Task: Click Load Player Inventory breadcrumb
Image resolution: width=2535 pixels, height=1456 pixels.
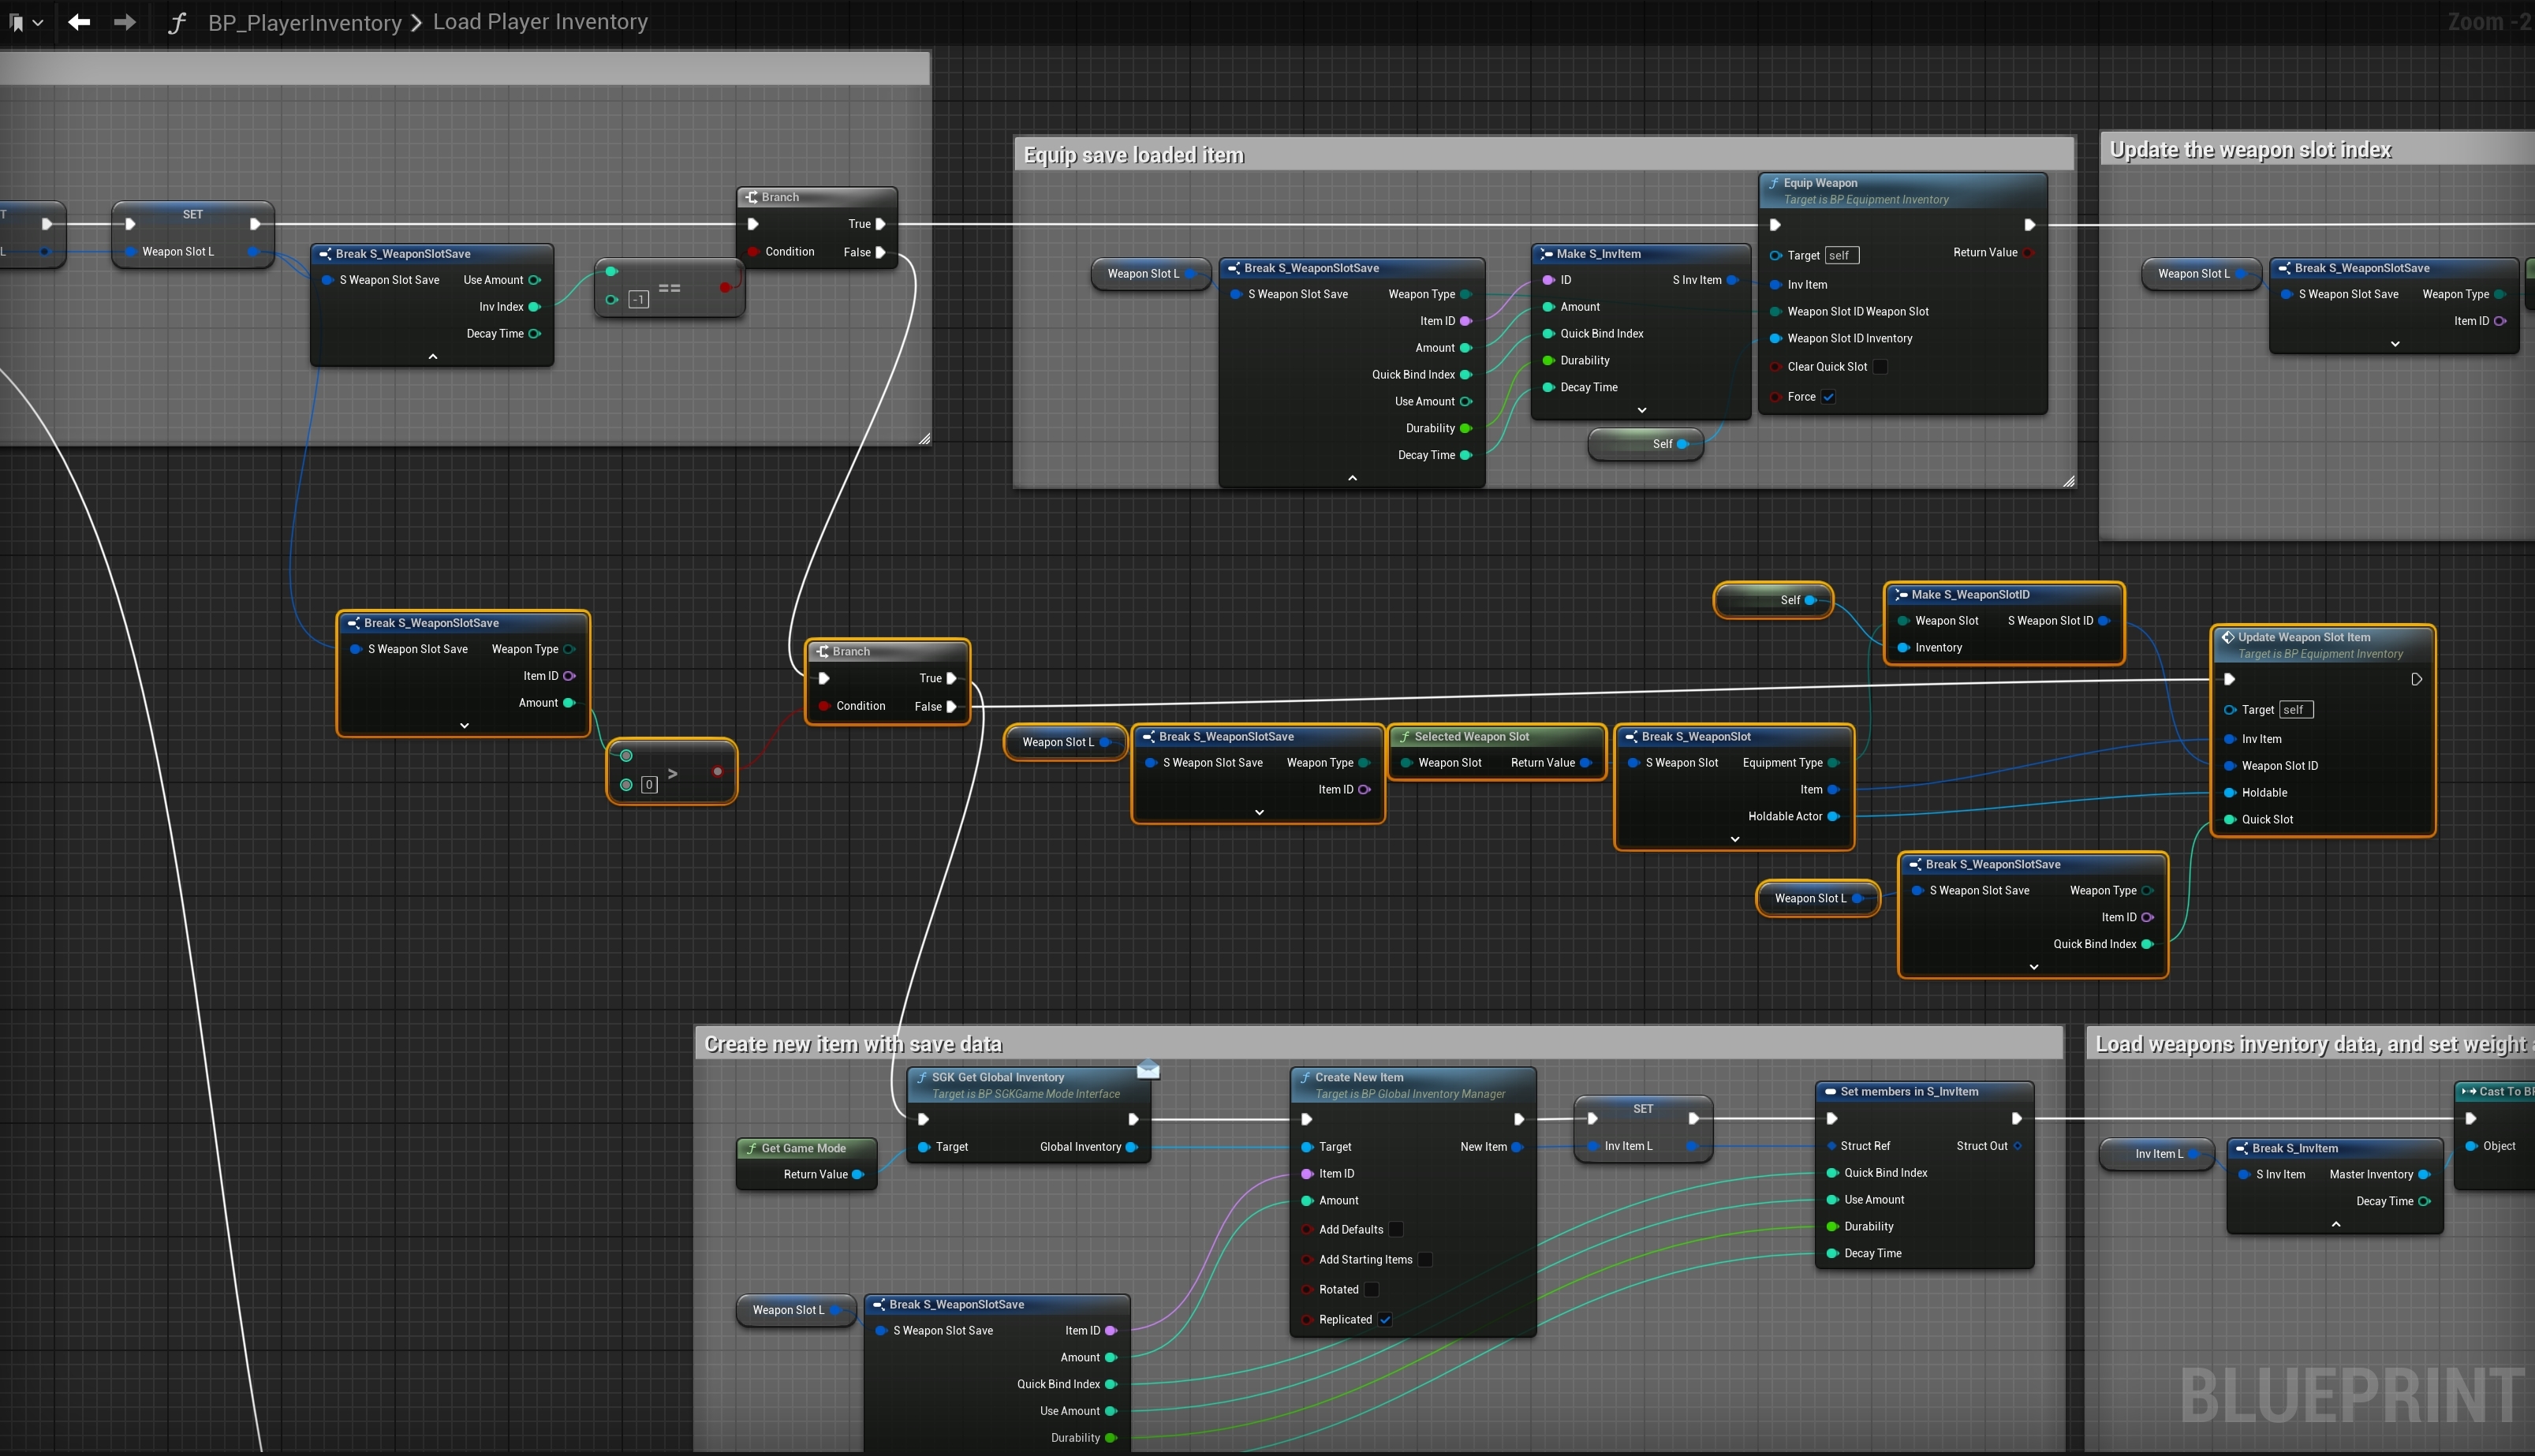Action: coord(540,22)
